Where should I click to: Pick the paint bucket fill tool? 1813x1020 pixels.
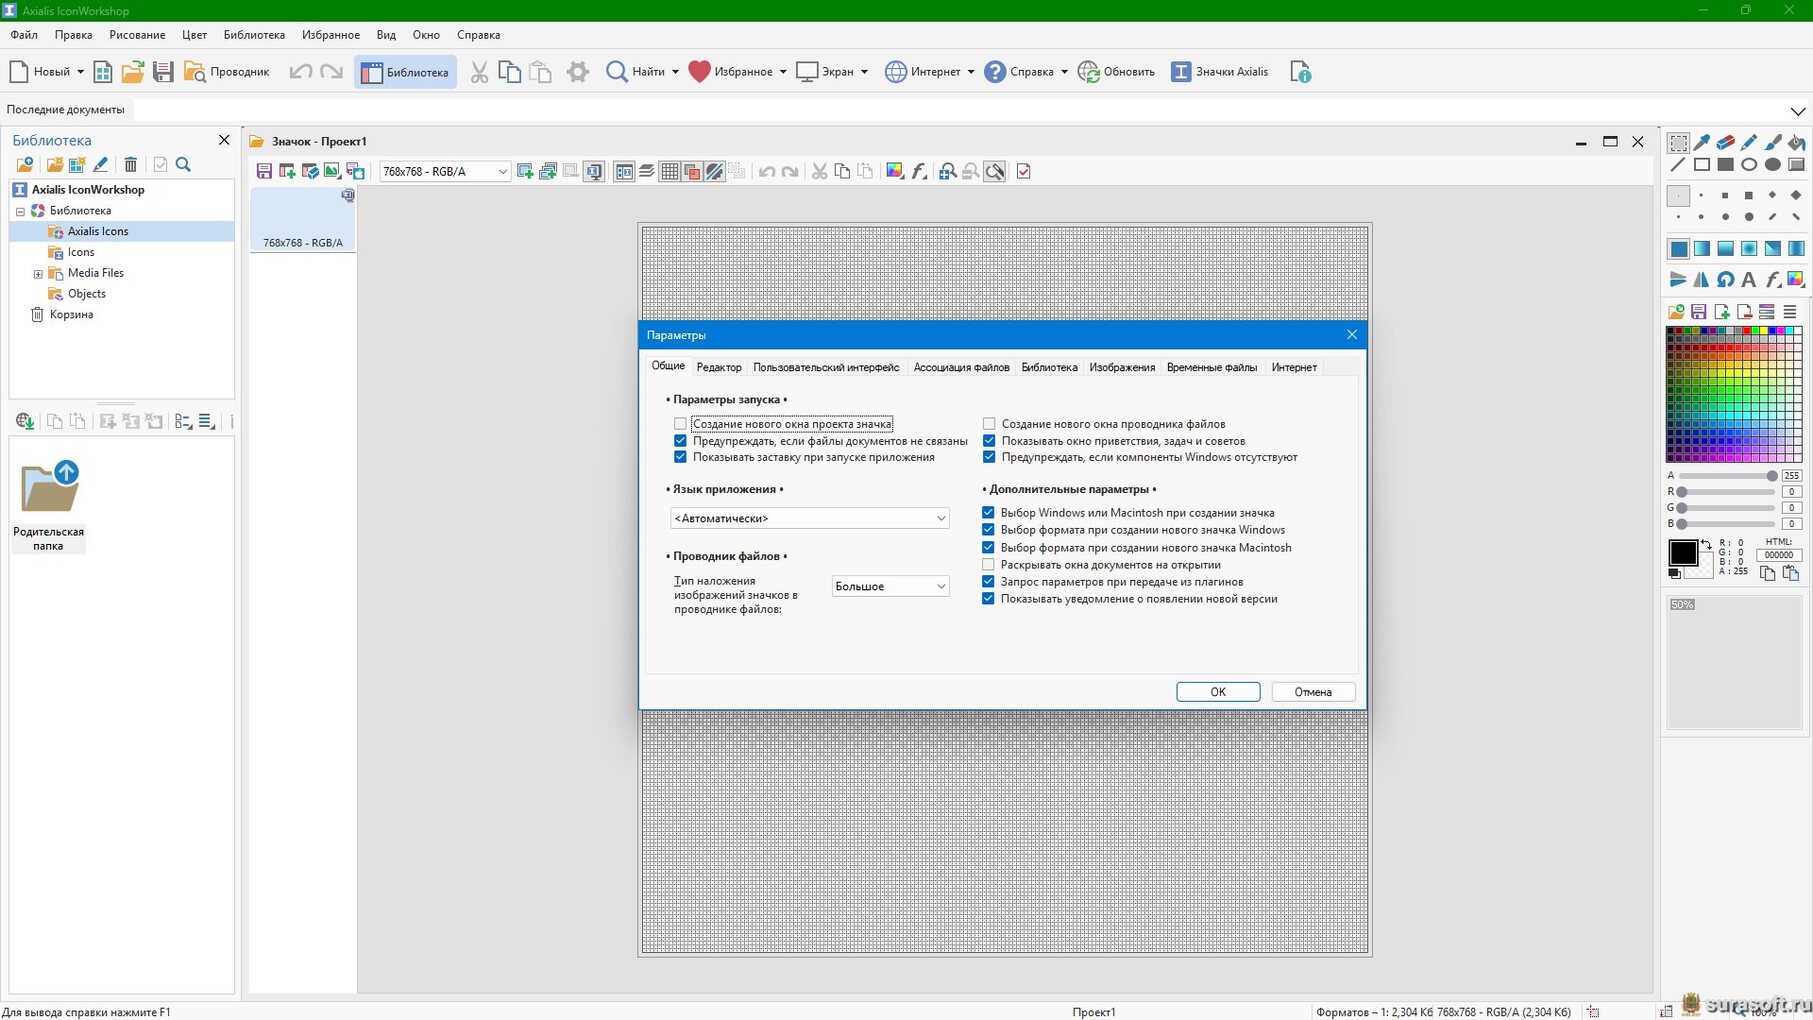1796,142
